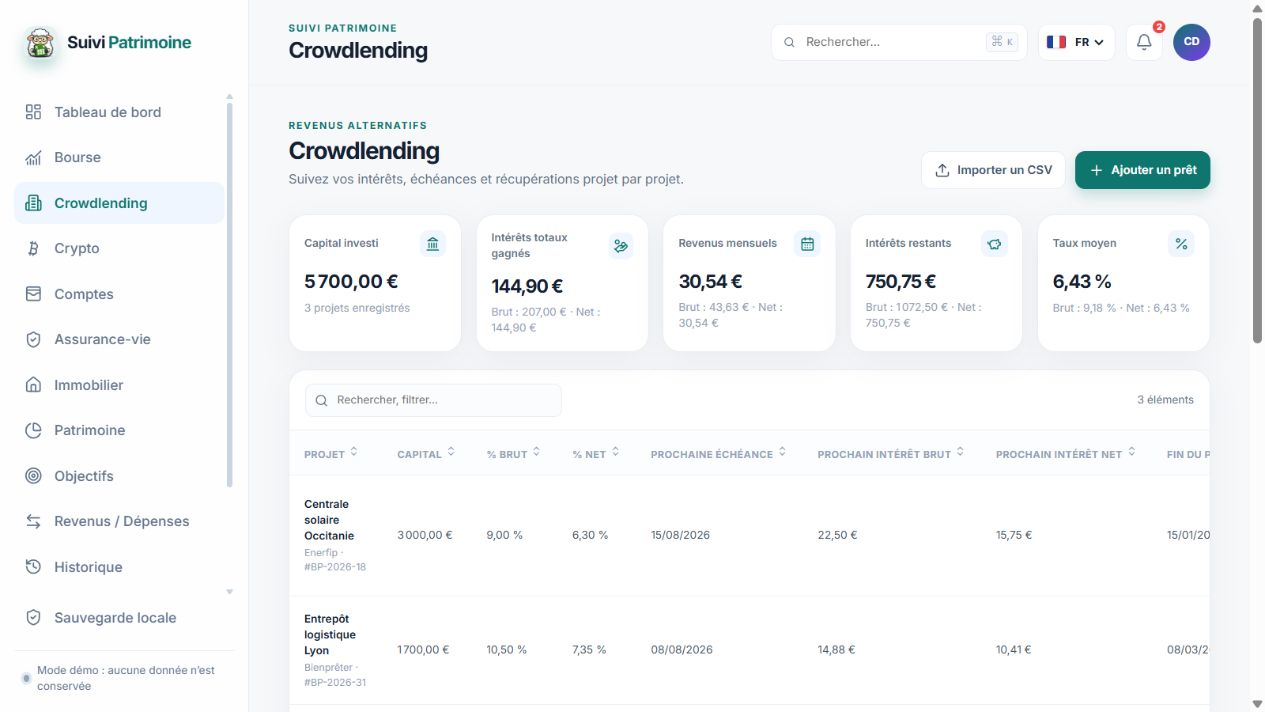Sort by PROCHAIN INTÉRÊT NET column
The height and width of the screenshot is (712, 1265).
click(1066, 454)
